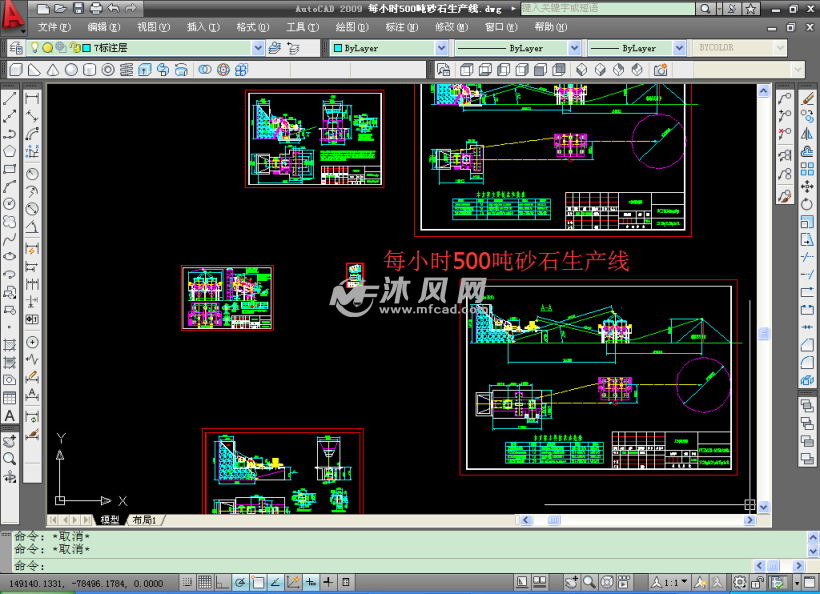Viewport: 820px width, 594px height.
Task: Toggle Dynamic Input in status bar
Action: 311,582
